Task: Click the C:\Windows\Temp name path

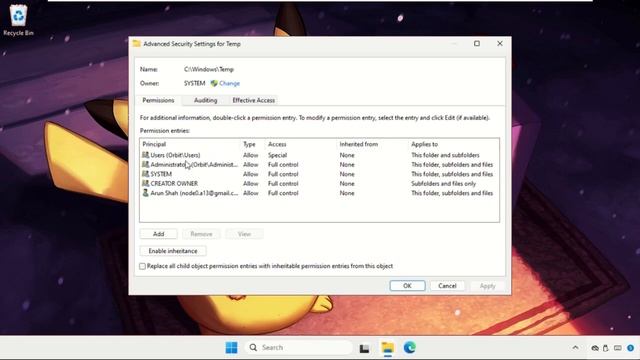Action: pos(209,69)
